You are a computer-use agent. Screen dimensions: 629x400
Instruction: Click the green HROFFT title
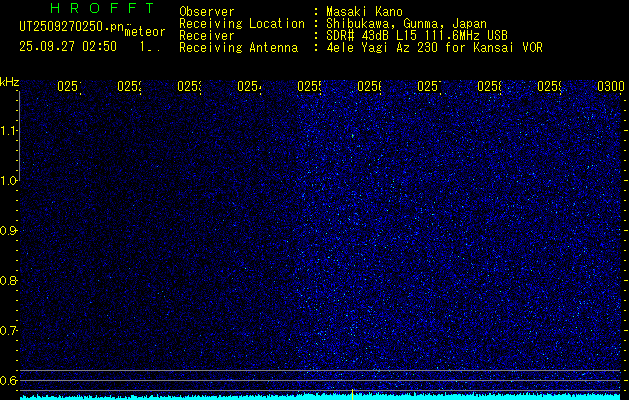102,8
